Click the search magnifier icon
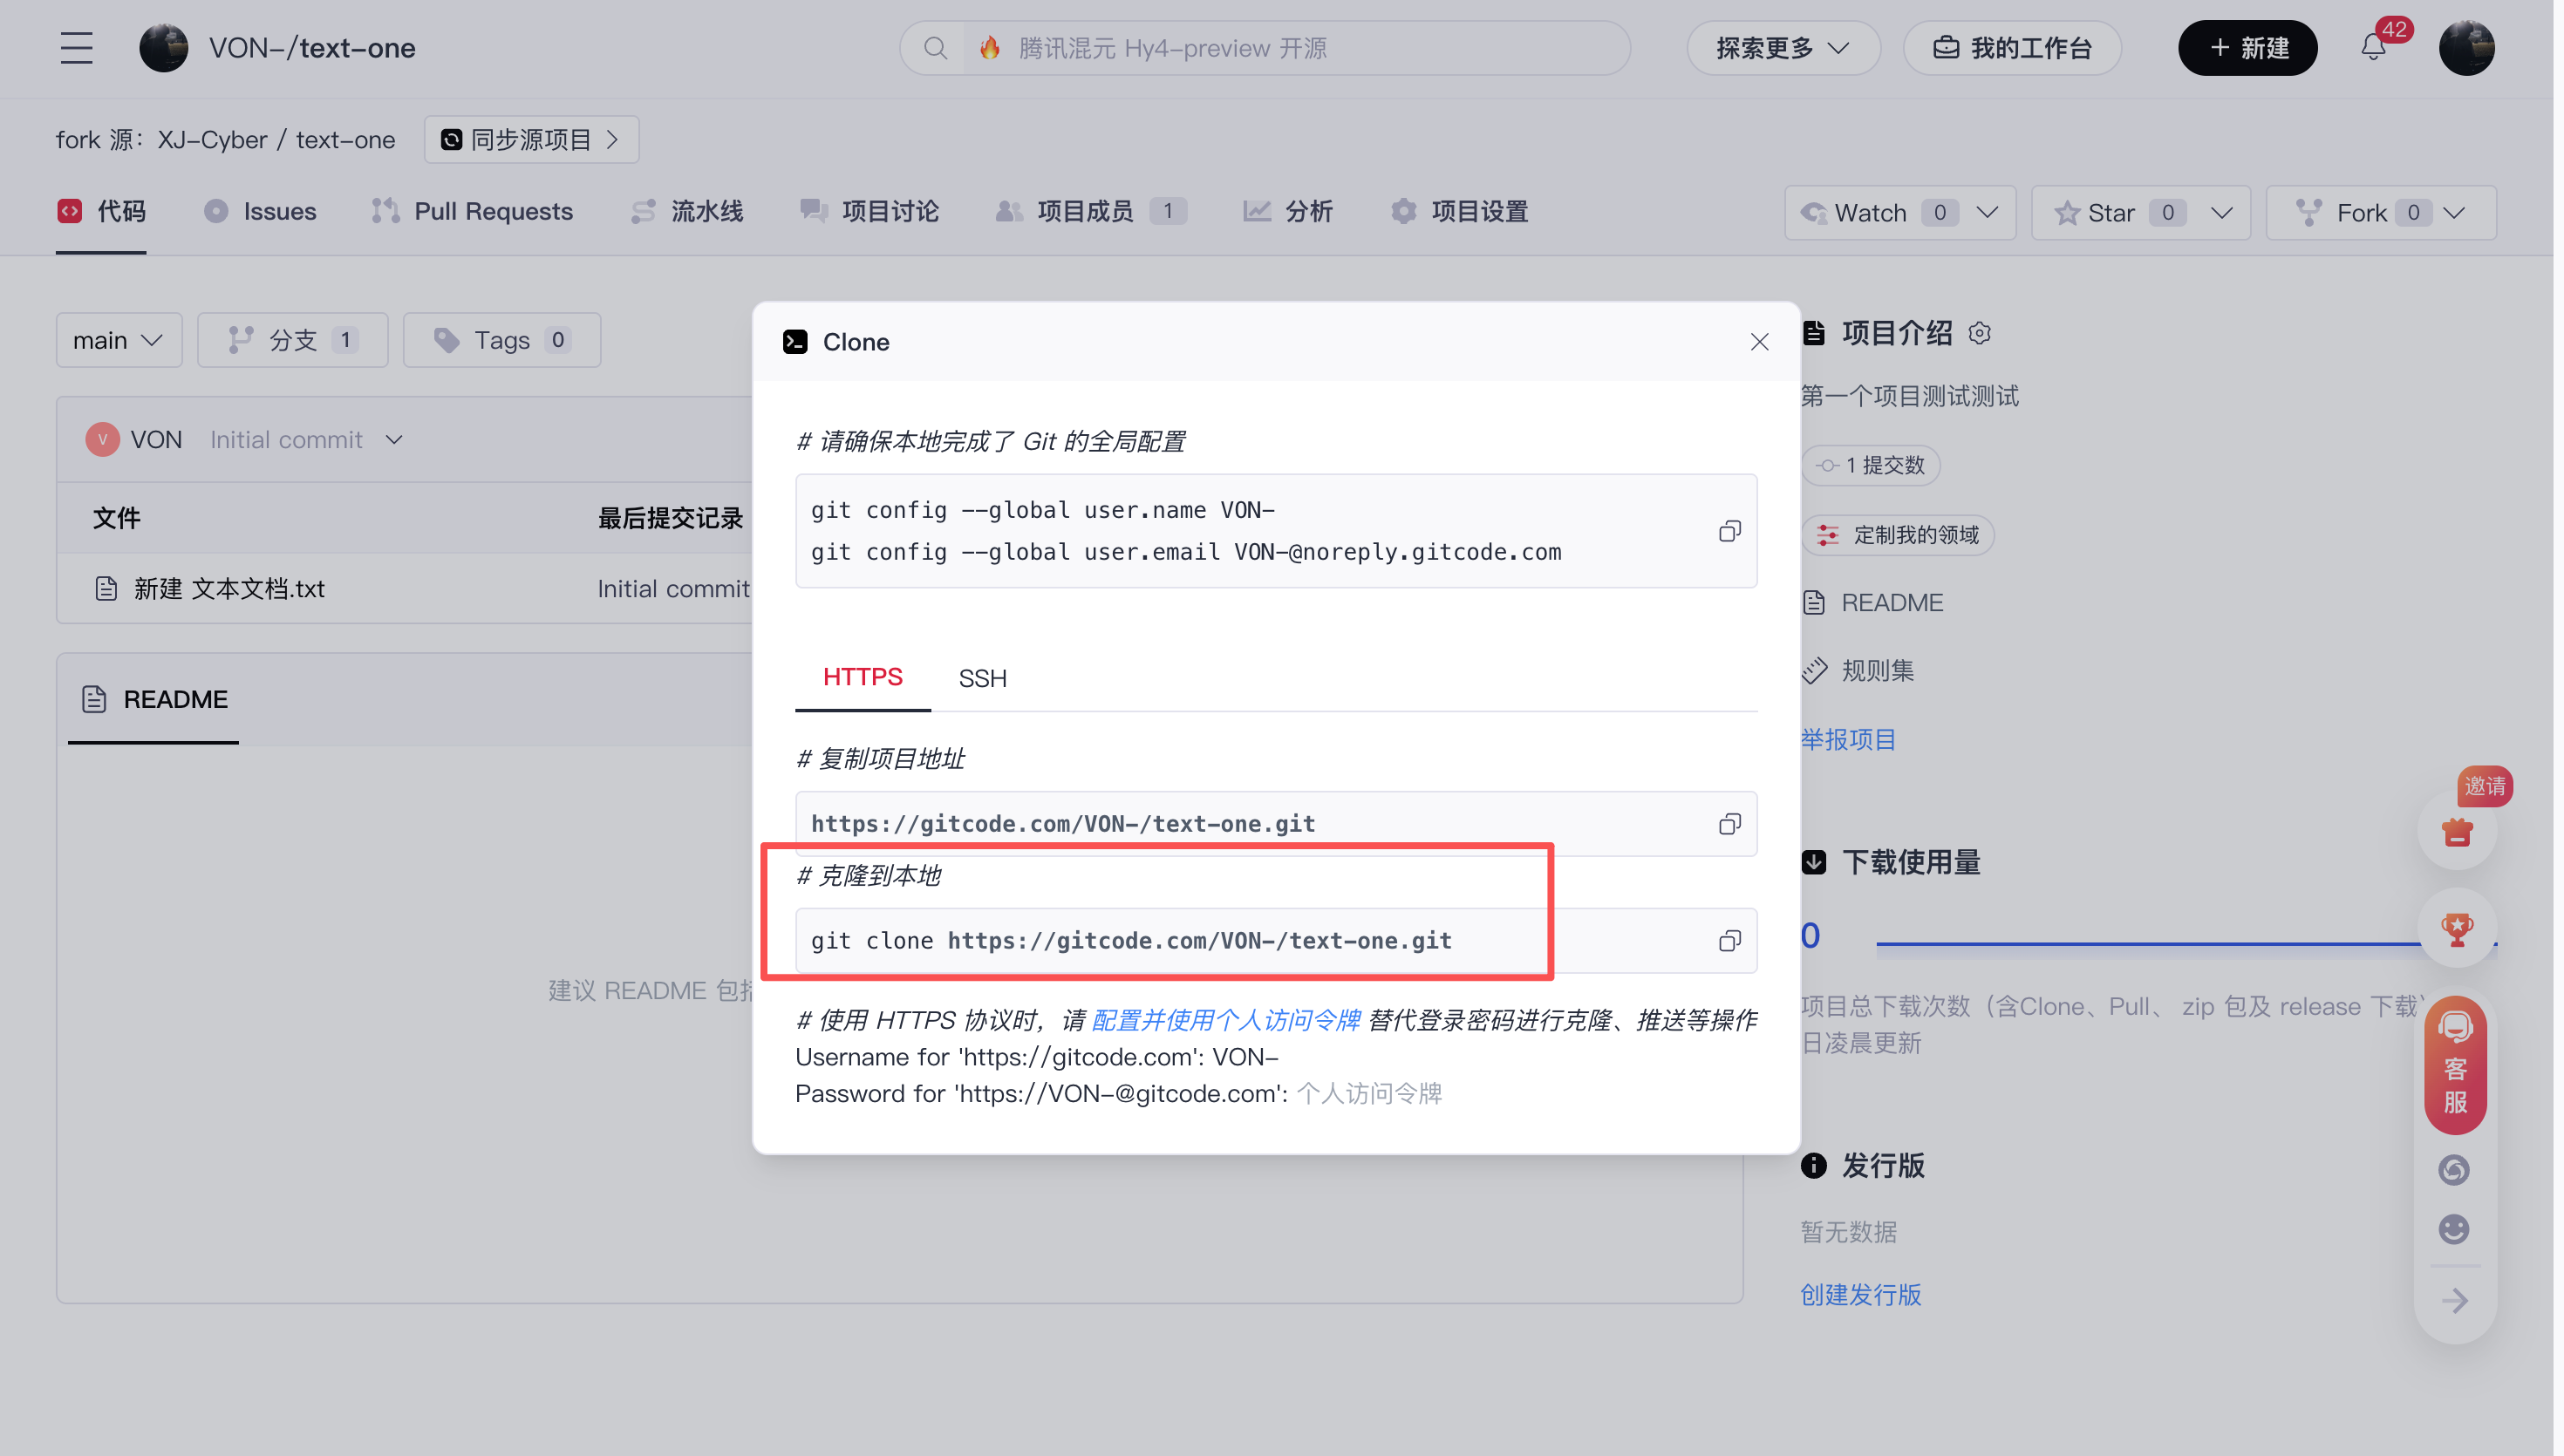This screenshot has width=2564, height=1456. (x=935, y=48)
